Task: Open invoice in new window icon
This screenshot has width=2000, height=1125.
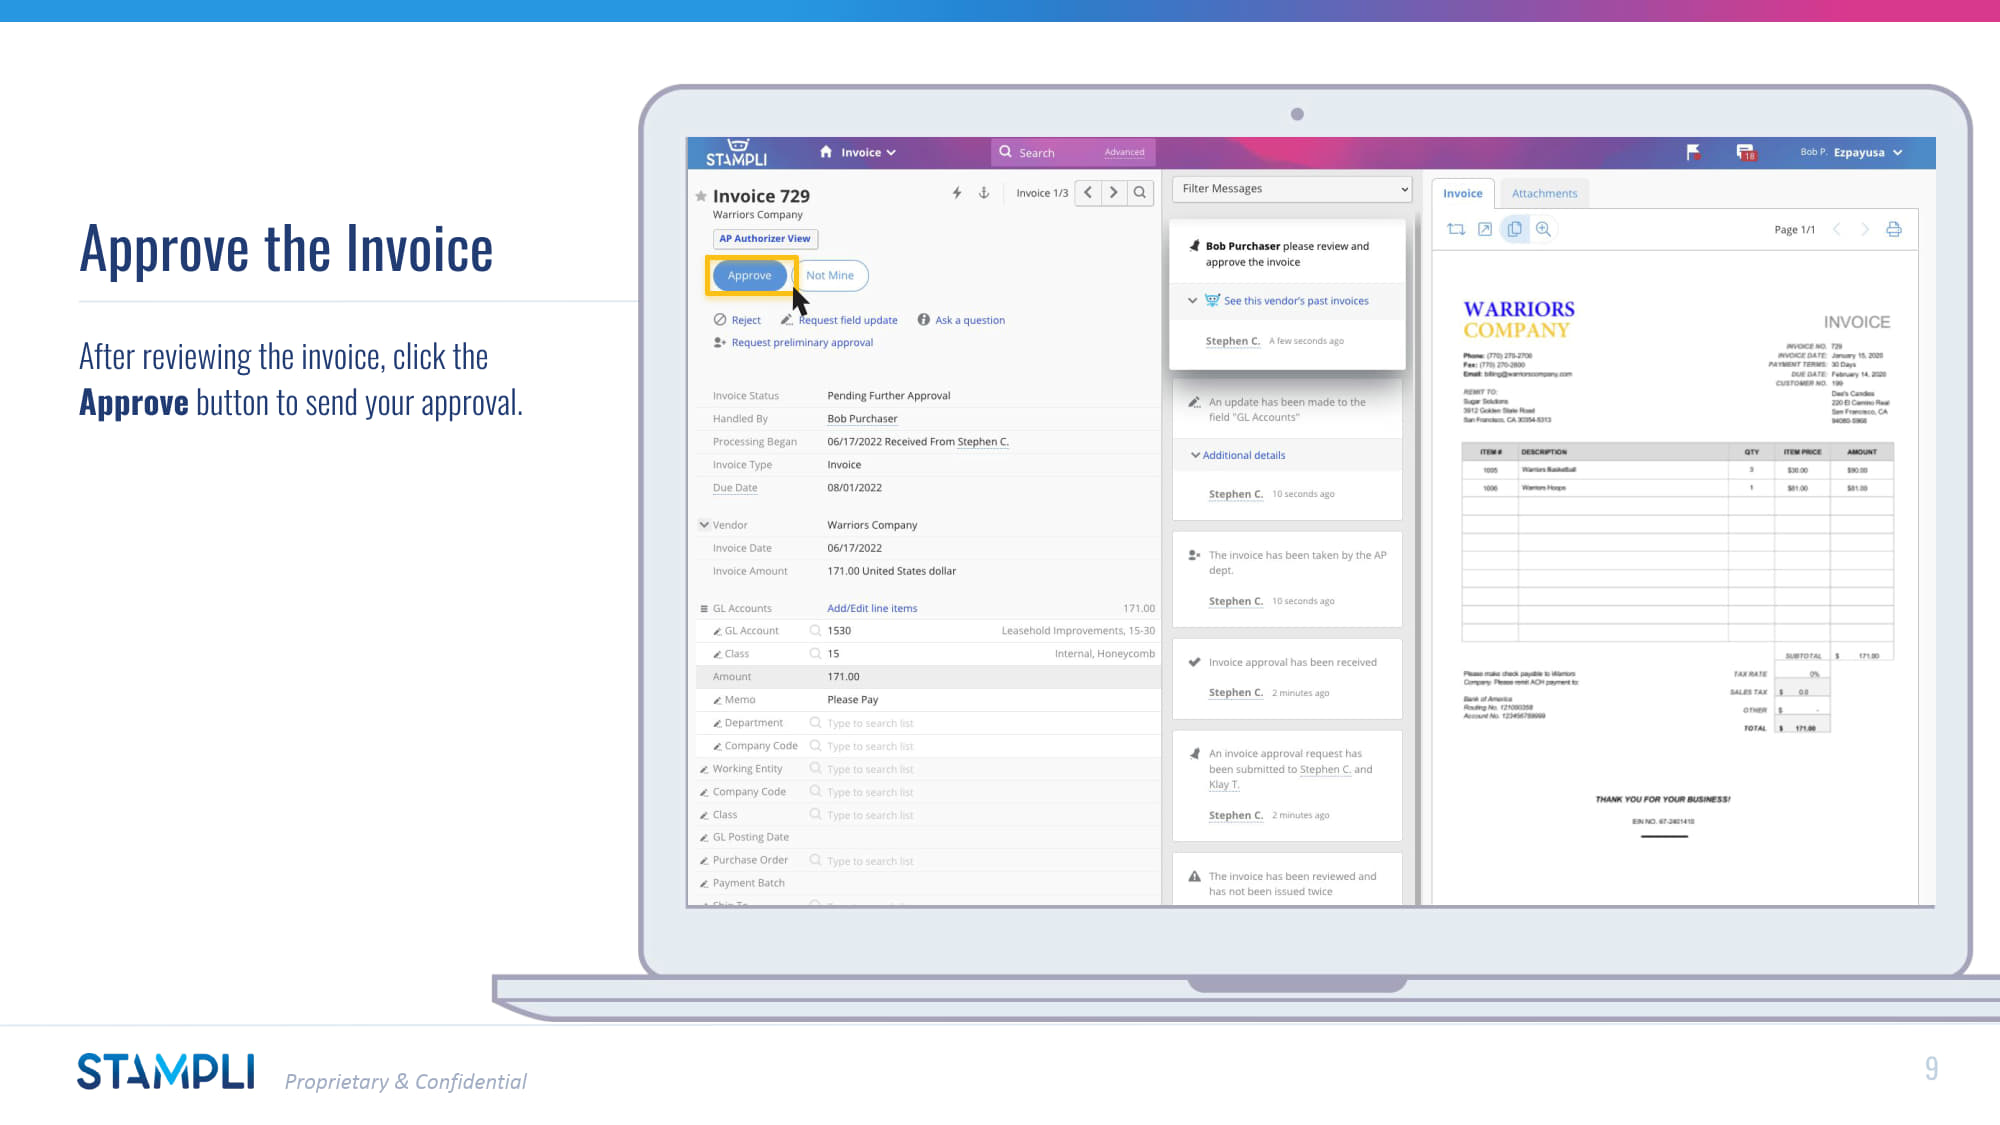Action: point(1485,230)
